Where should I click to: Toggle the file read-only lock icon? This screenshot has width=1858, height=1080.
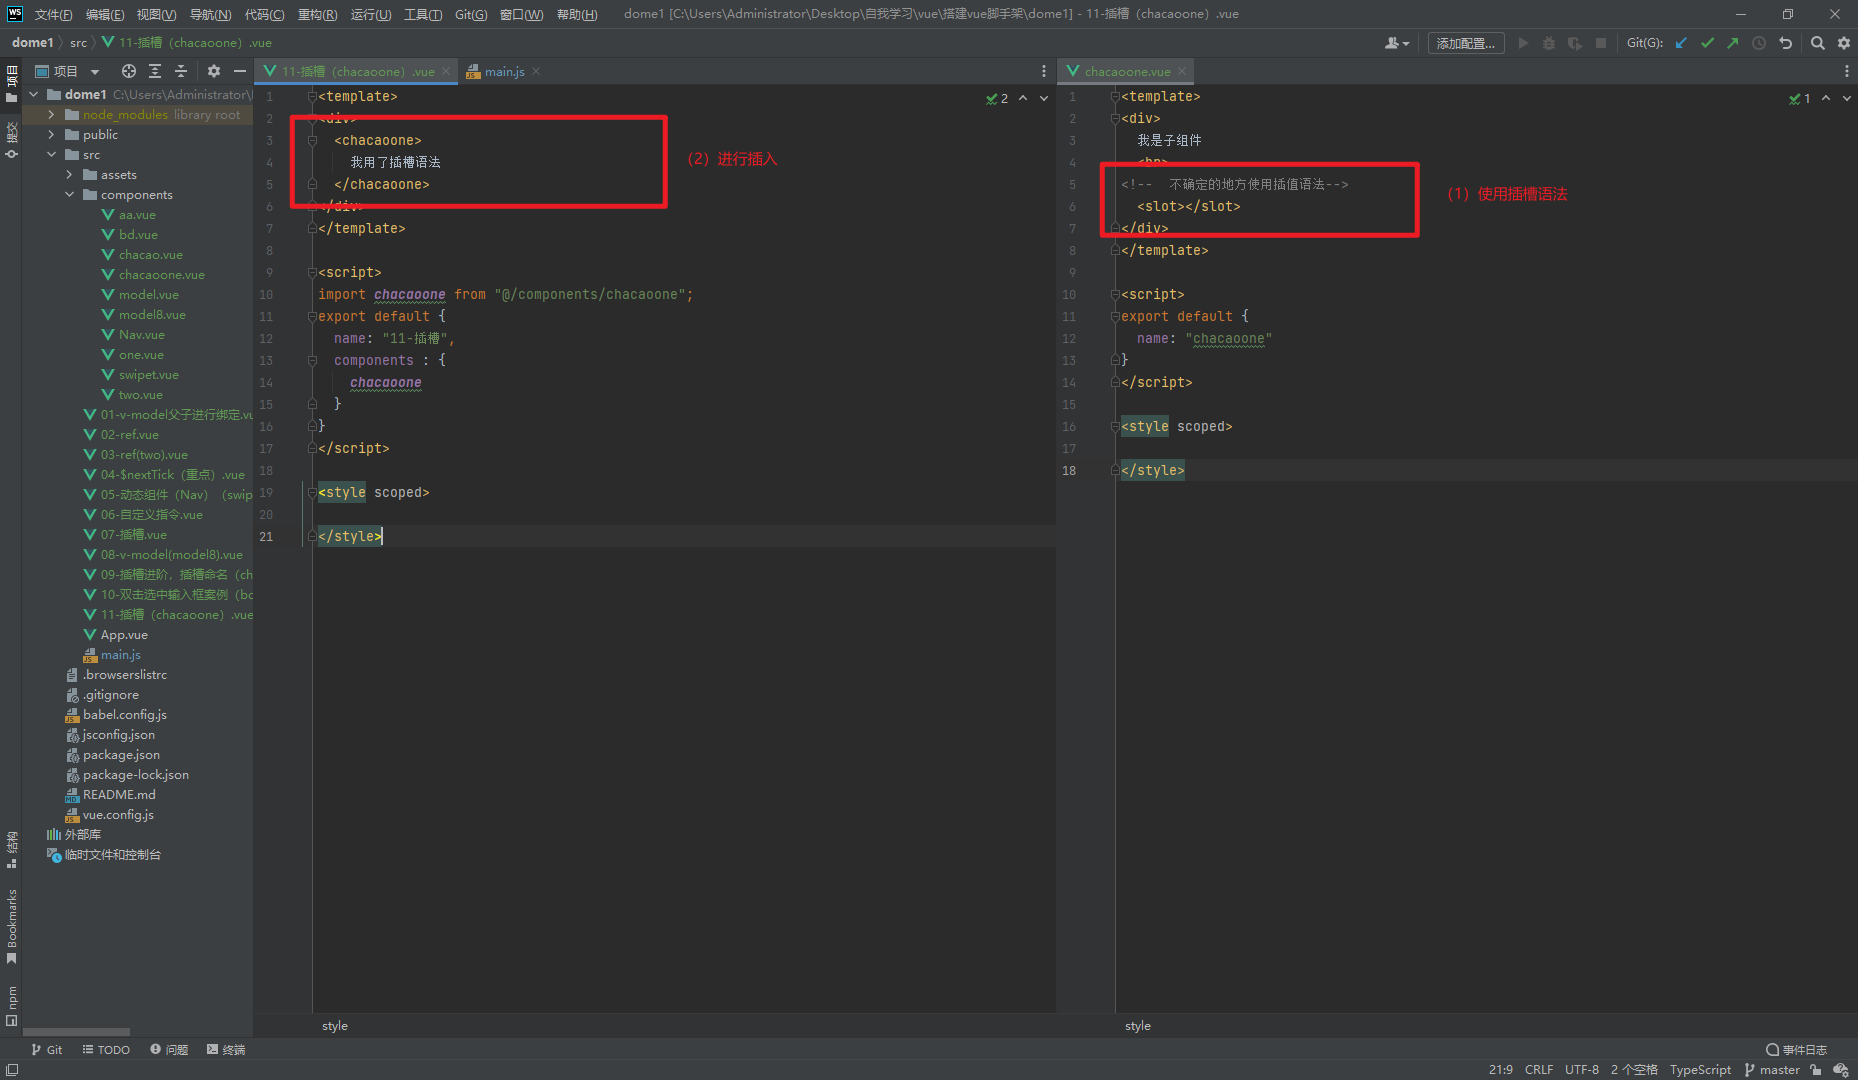coord(1816,1070)
